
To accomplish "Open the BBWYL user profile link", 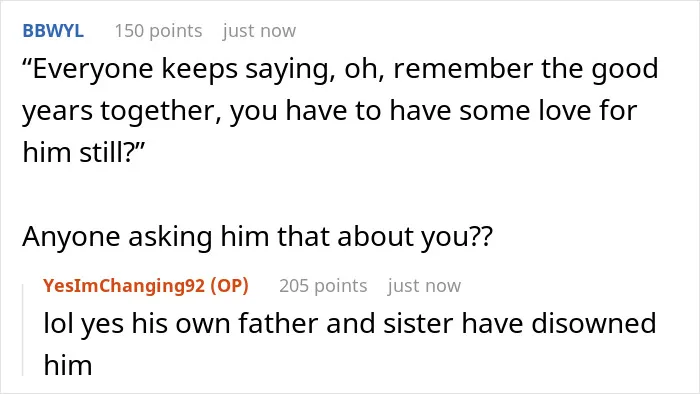I will point(53,31).
